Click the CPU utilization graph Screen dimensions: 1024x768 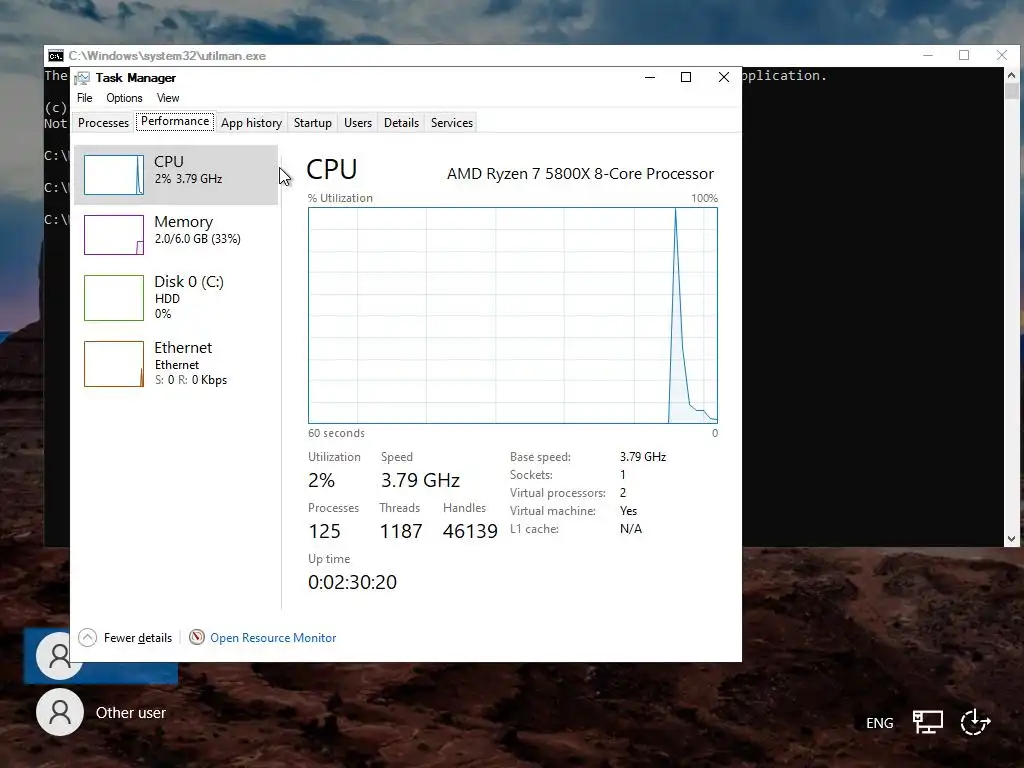pos(513,315)
